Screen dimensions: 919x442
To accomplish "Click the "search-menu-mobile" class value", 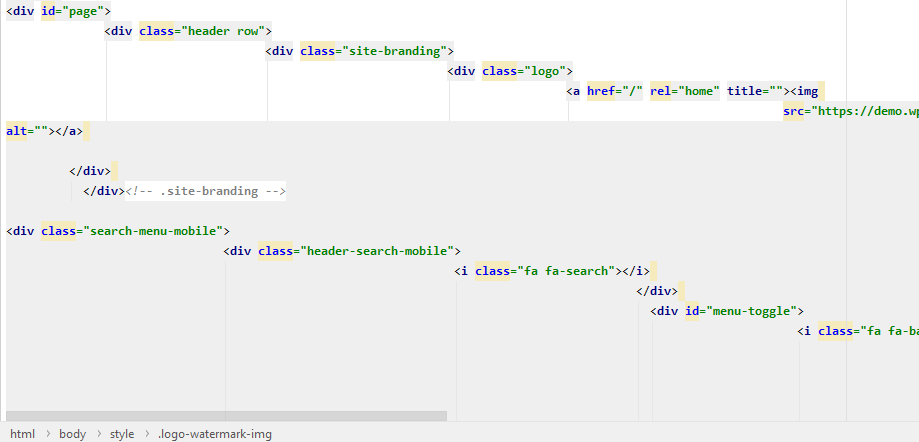I will tap(155, 231).
